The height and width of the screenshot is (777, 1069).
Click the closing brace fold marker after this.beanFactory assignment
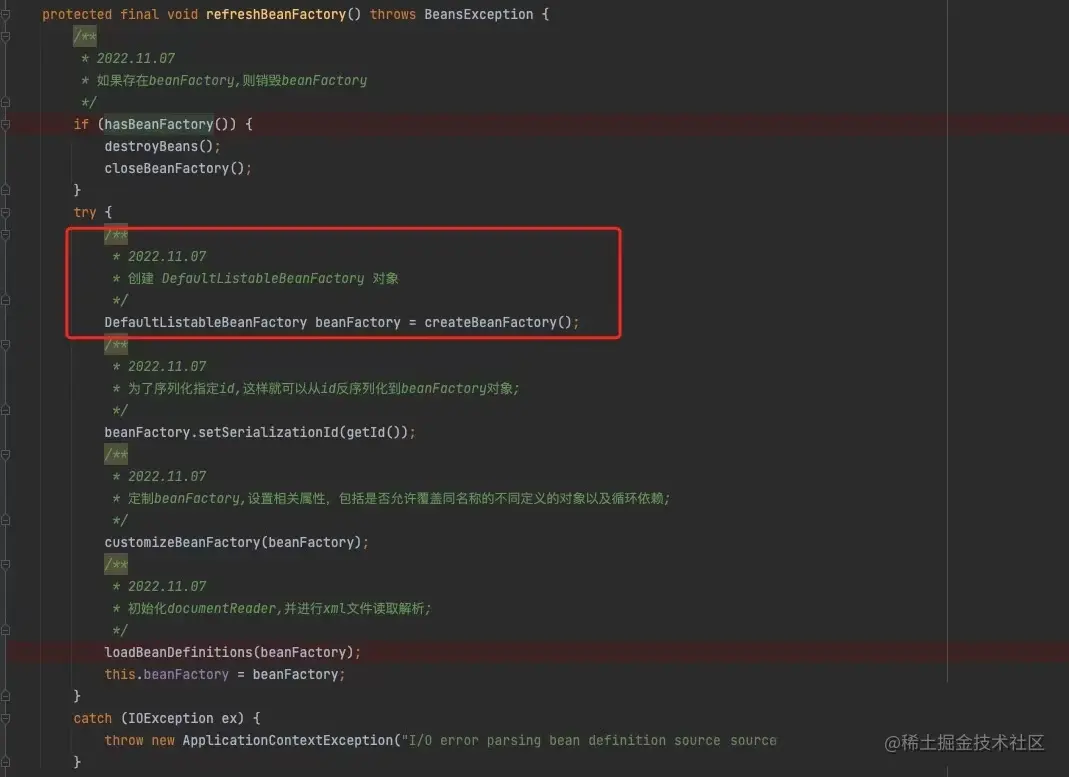5,696
